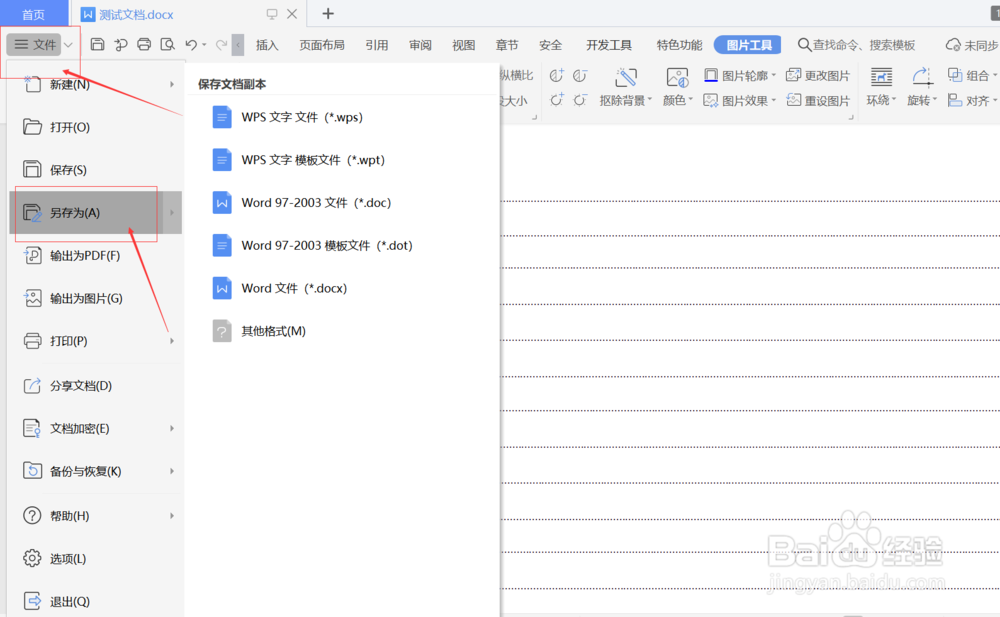The image size is (1000, 617).
Task: Click the 文件 hamburger menu button
Action: 34,45
